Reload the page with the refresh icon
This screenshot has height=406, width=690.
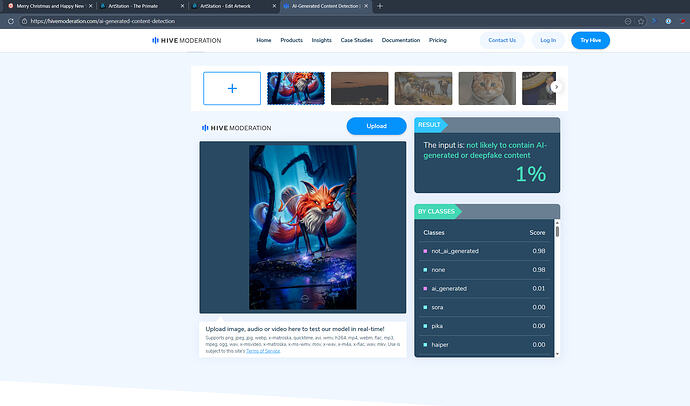(11, 21)
